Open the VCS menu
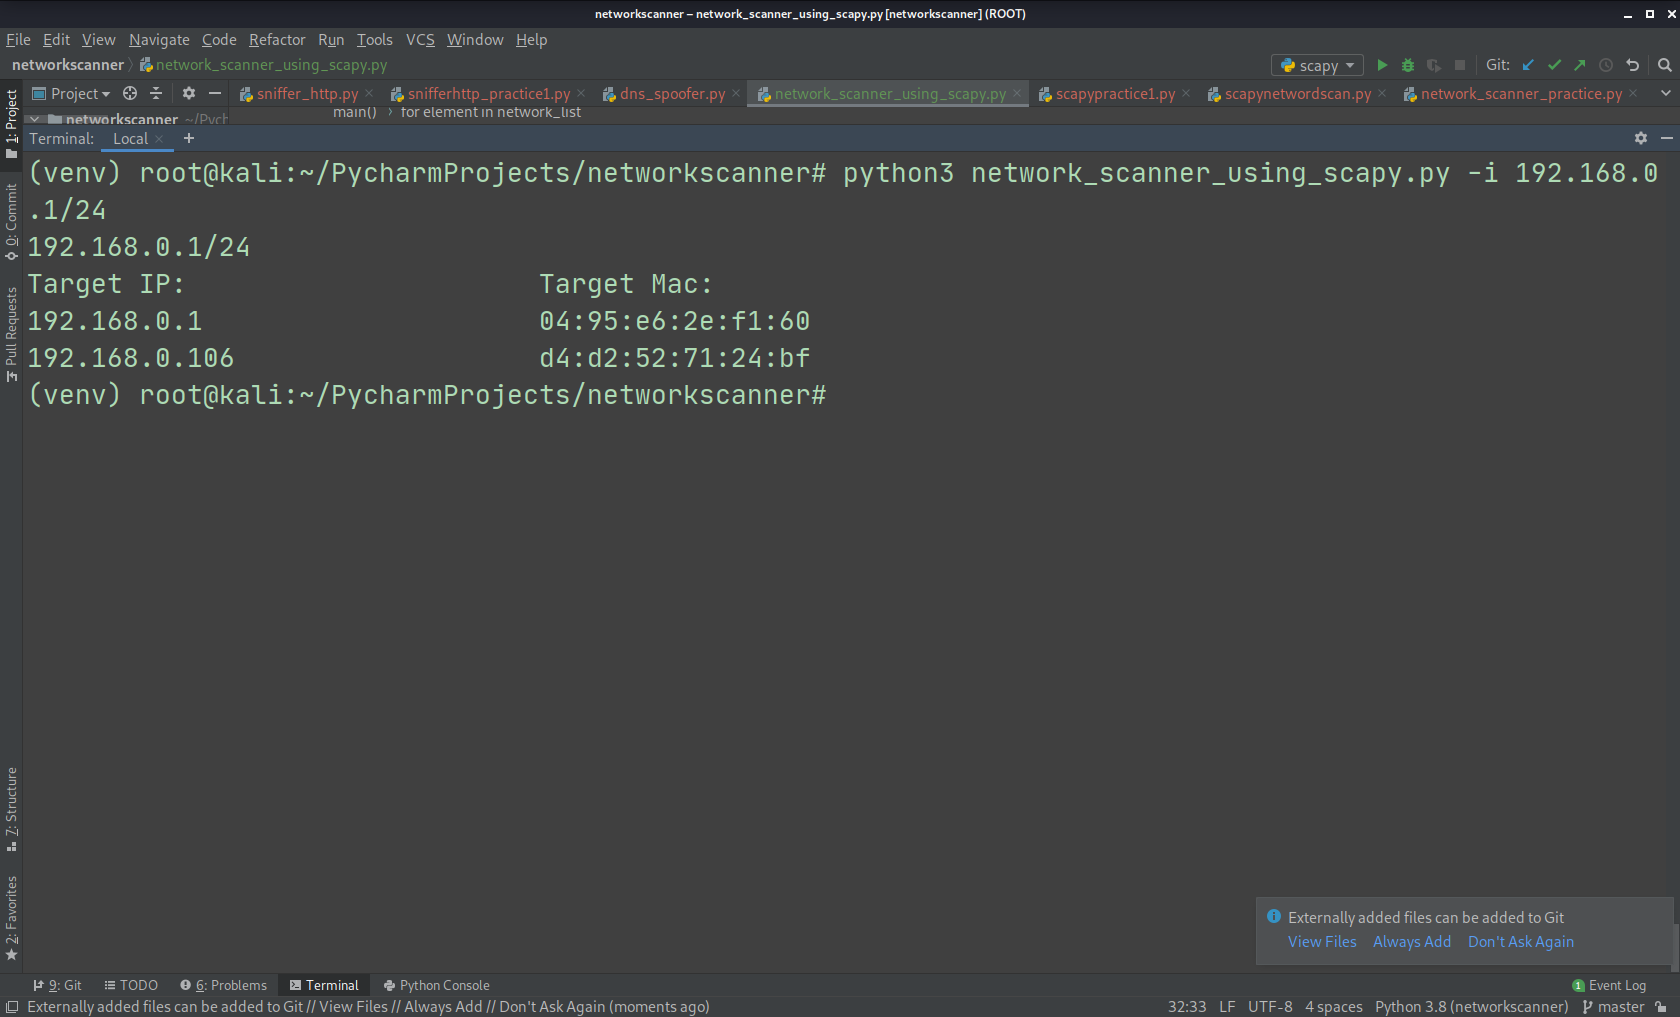The height and width of the screenshot is (1017, 1680). click(420, 40)
